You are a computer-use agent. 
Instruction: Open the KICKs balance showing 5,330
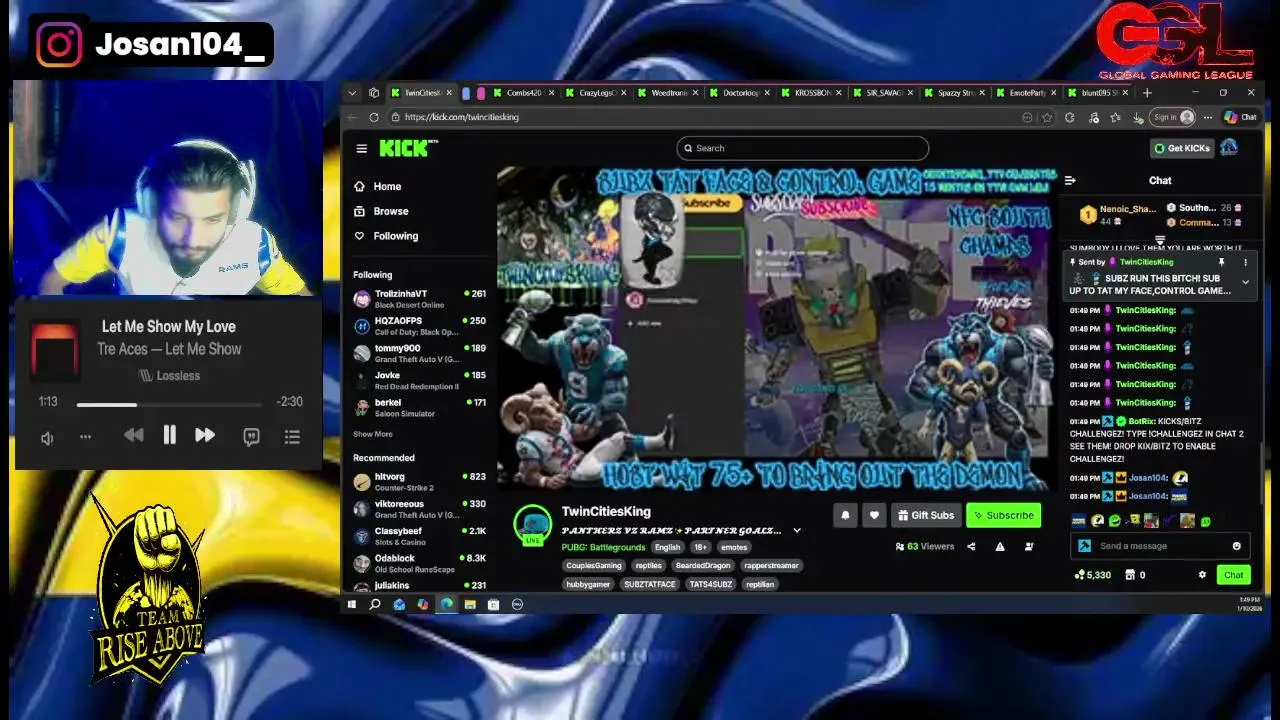[x=1092, y=575]
